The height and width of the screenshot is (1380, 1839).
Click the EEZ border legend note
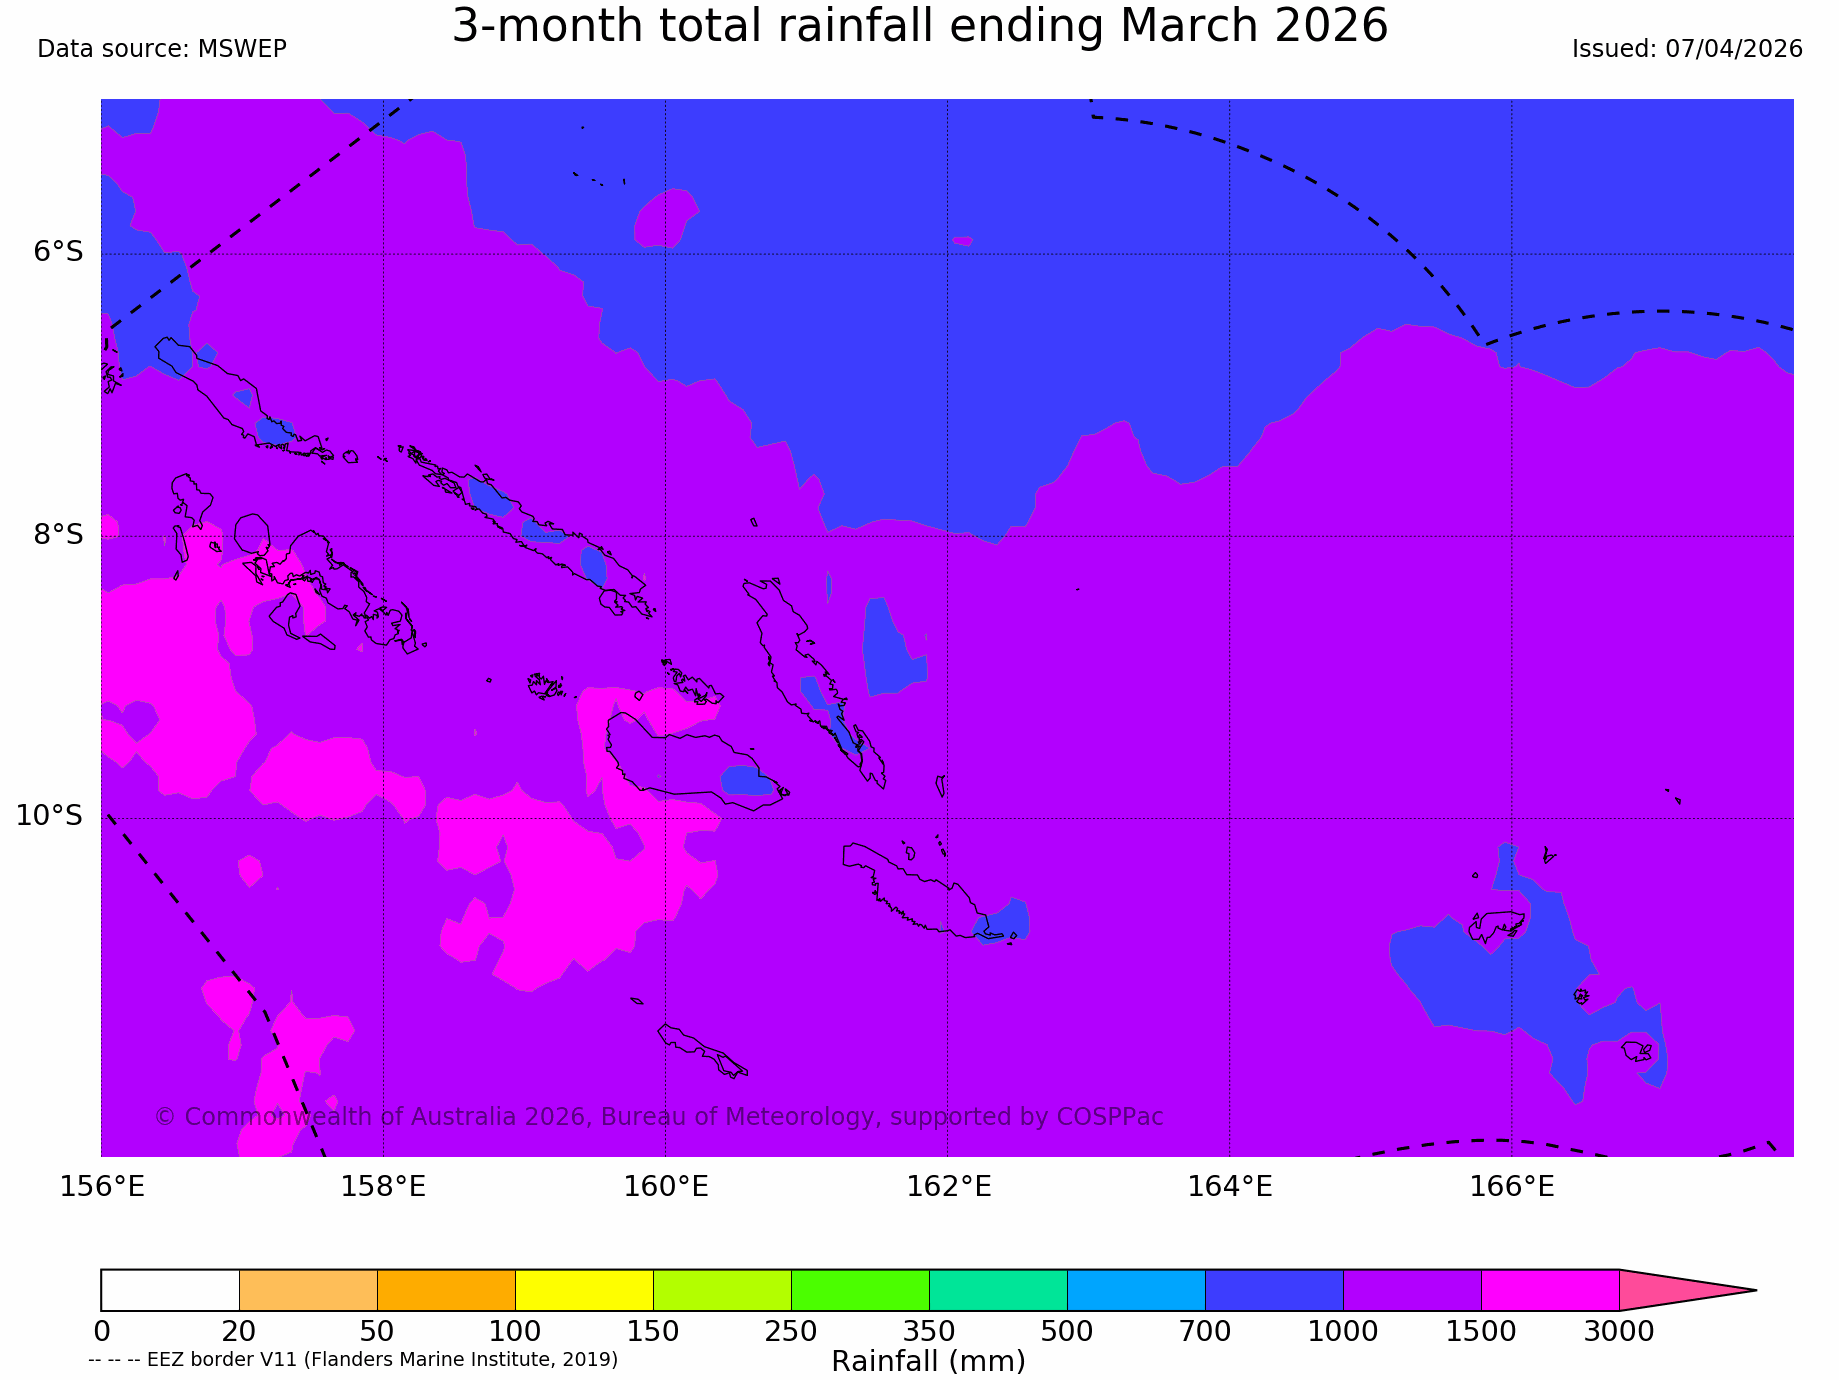(x=353, y=1360)
